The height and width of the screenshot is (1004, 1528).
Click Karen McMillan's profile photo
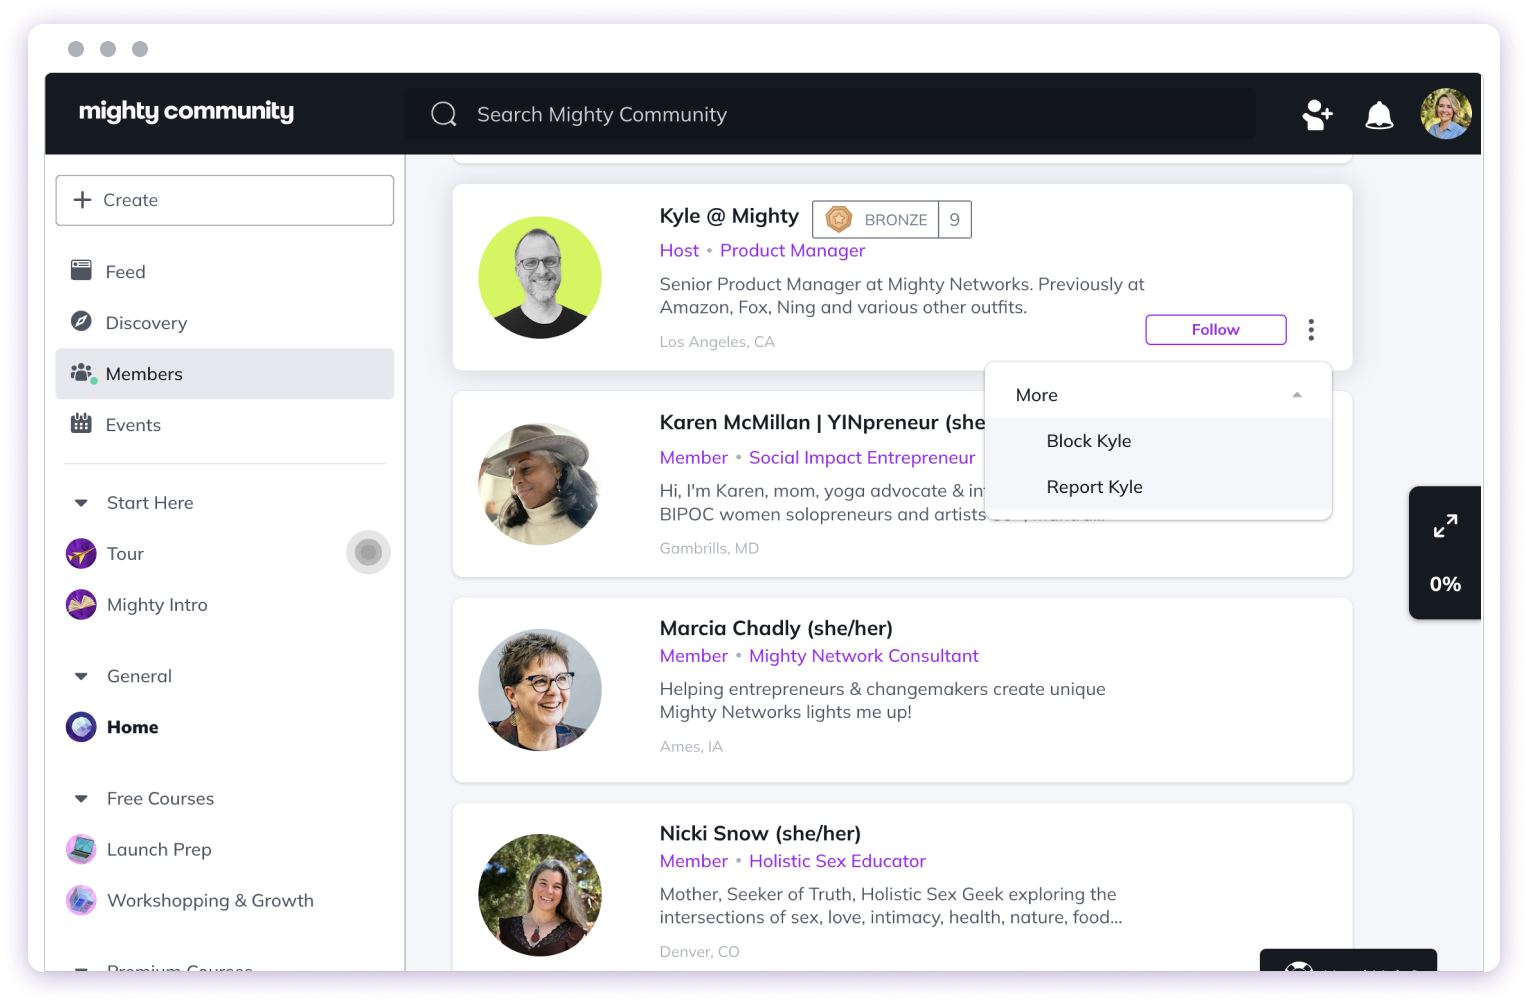pyautogui.click(x=540, y=484)
